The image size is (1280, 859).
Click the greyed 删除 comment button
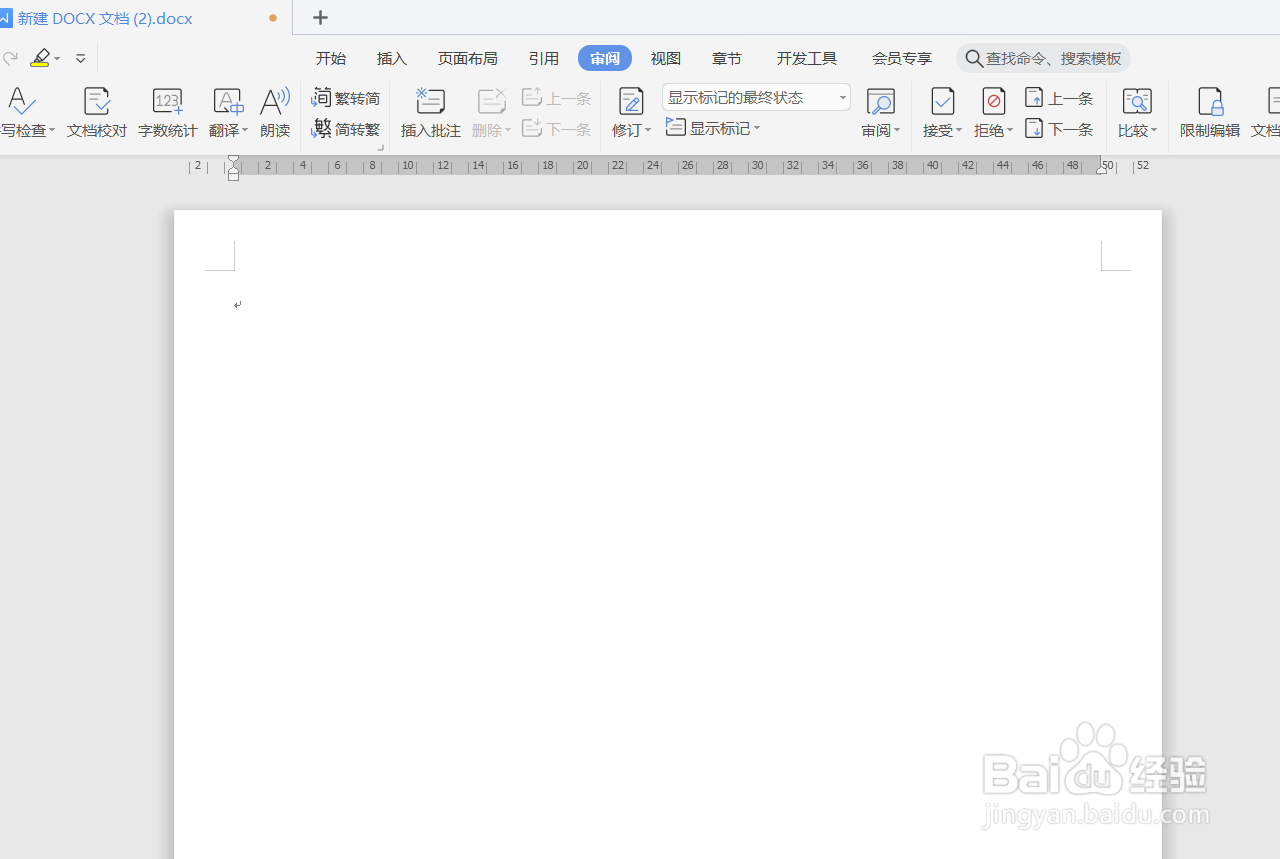coord(491,114)
